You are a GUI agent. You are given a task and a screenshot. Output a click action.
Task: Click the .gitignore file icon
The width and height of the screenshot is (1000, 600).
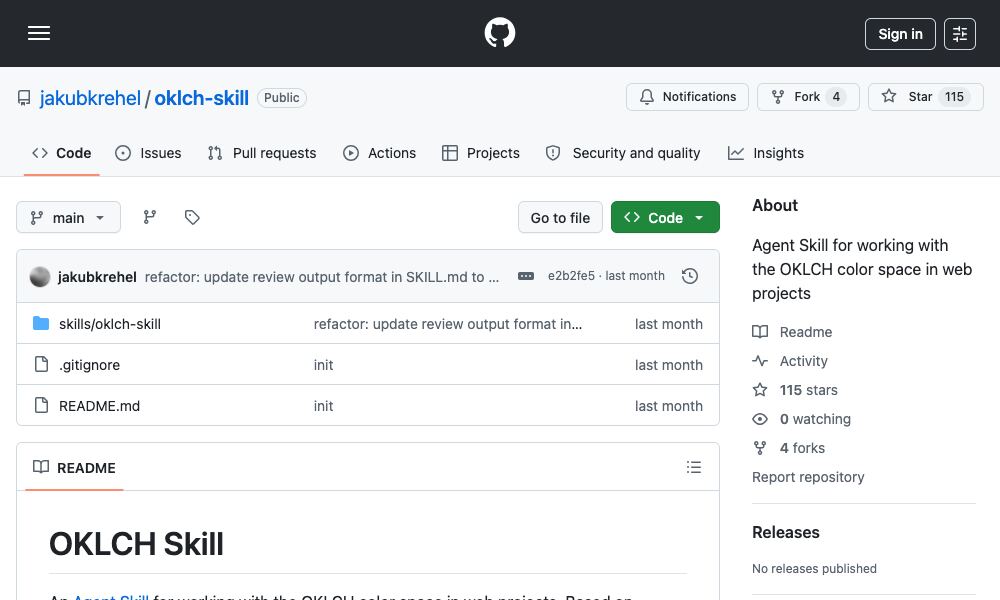click(x=41, y=364)
